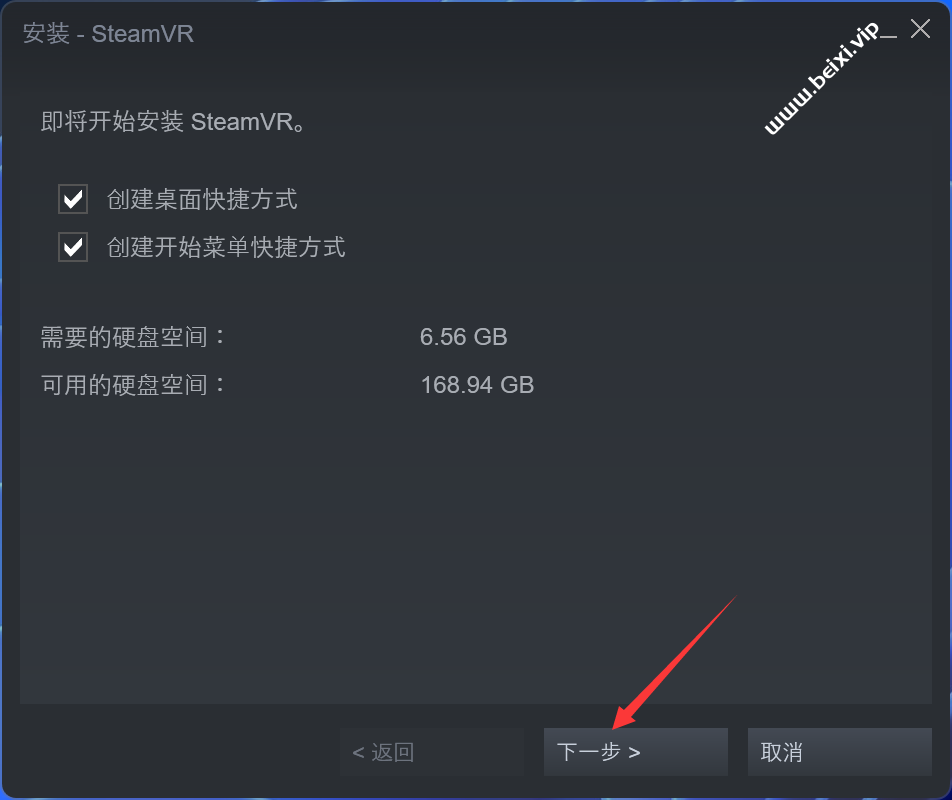Uncheck the 创建开始菜单快捷方式 checkbox
This screenshot has height=800, width=952.
(73, 247)
